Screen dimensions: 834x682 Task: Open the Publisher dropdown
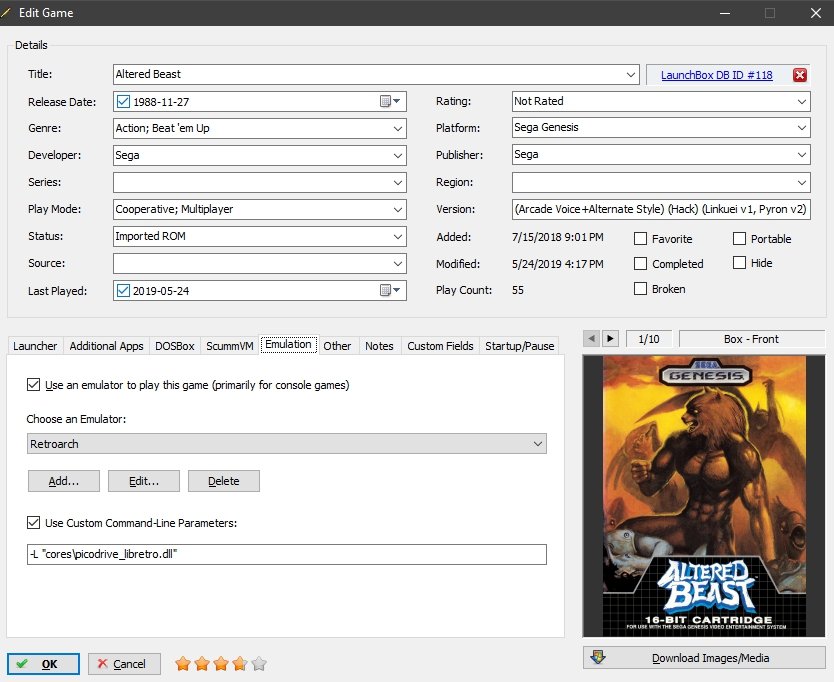pyautogui.click(x=802, y=154)
